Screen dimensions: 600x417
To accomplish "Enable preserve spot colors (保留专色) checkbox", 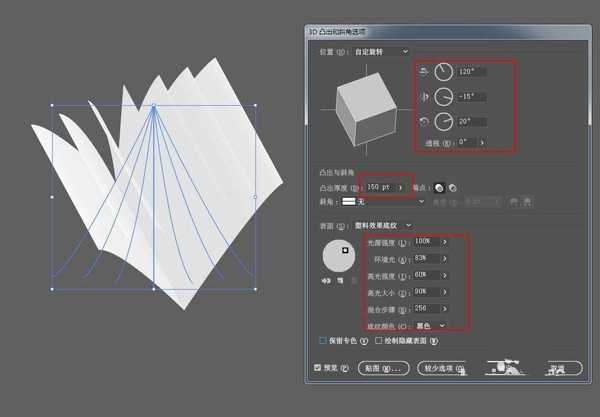I will [322, 340].
